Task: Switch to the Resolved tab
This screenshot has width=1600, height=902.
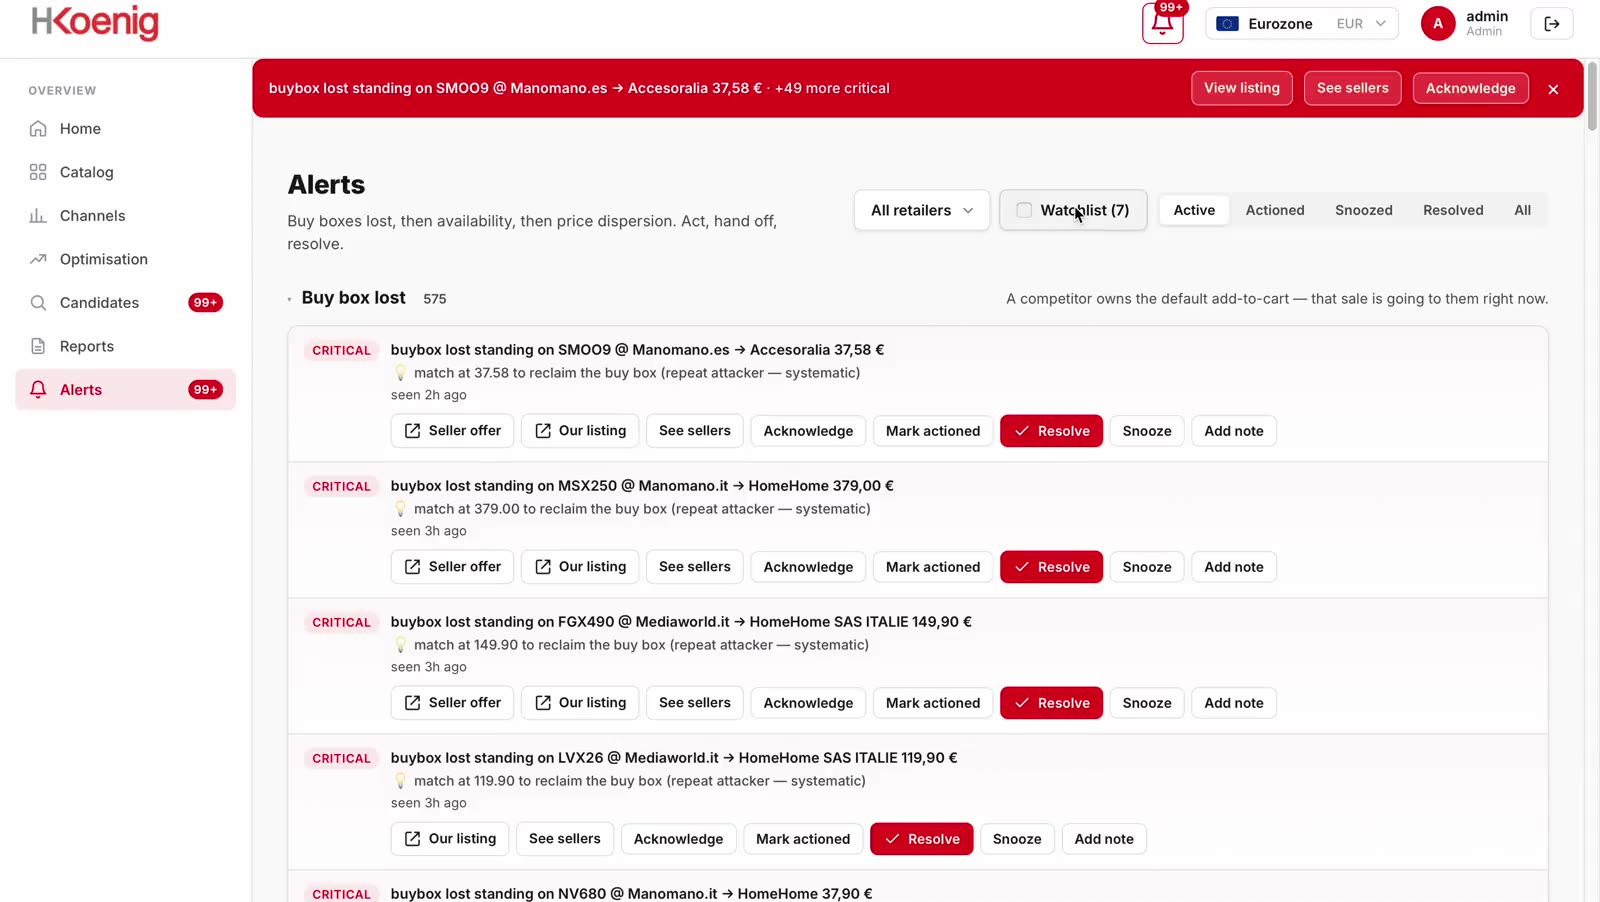Action: [x=1453, y=210]
